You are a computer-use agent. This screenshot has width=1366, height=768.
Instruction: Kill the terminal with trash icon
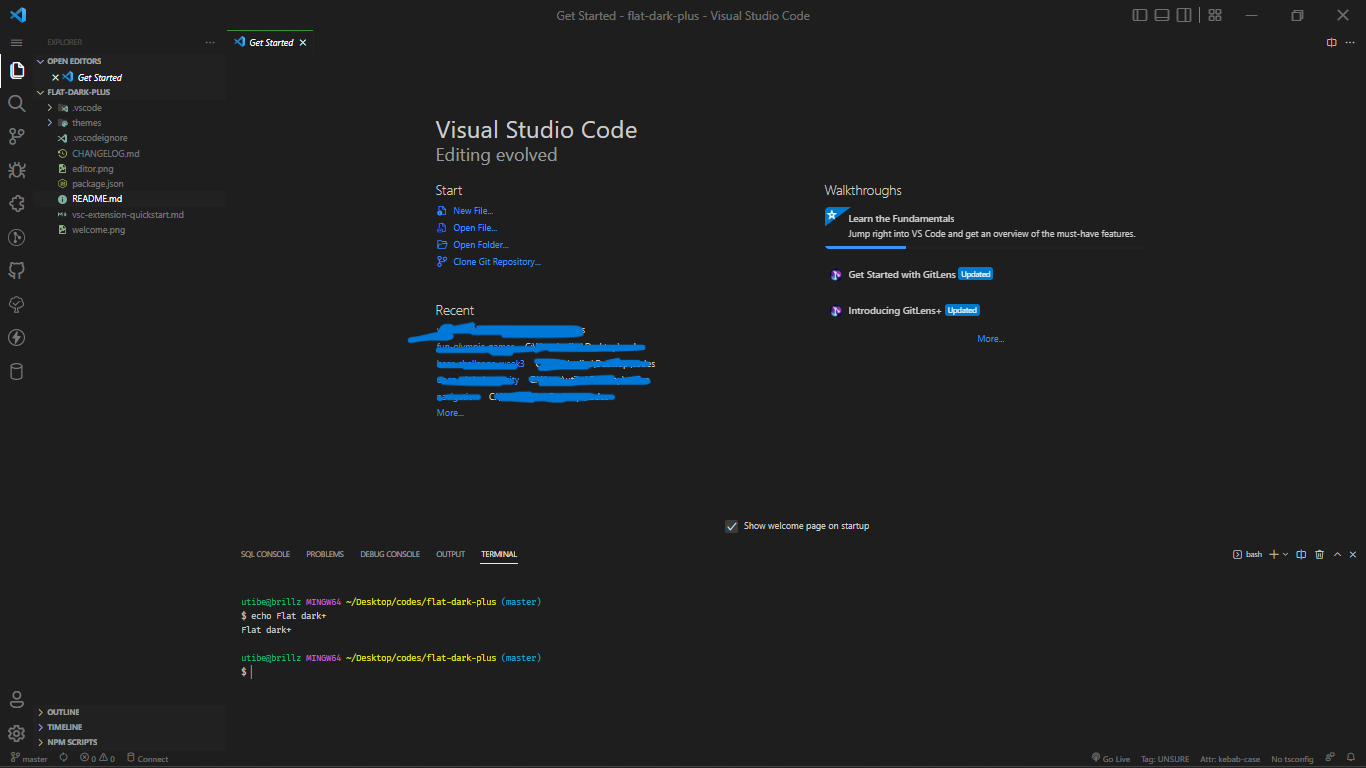pyautogui.click(x=1319, y=554)
